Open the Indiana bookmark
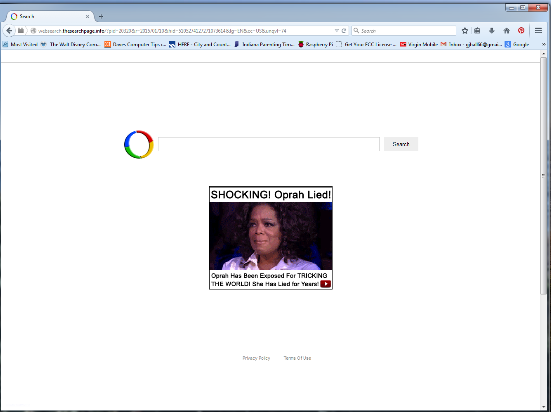 pos(264,44)
